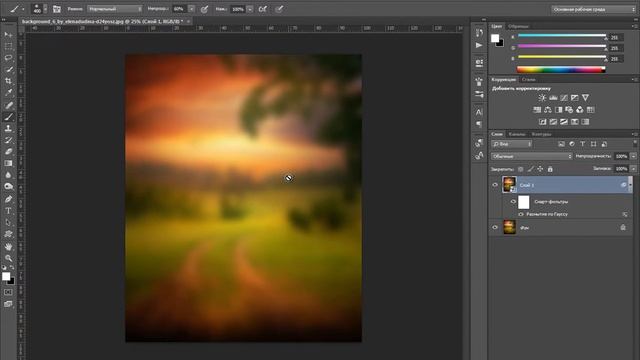Open brush preset picker arrow
Screen dimensions: 640x360
point(45,9)
